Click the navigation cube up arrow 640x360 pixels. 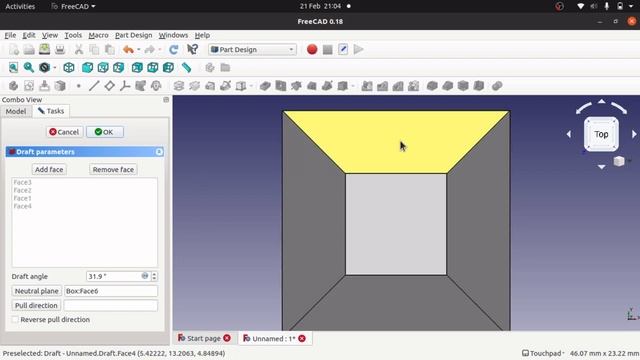click(x=602, y=101)
